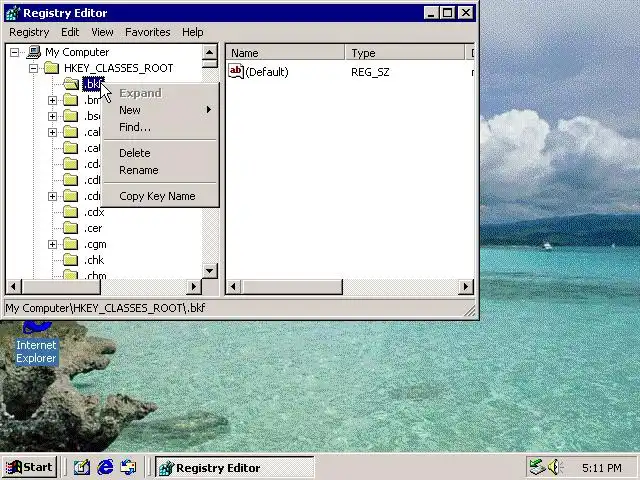The image size is (640, 480).
Task: Click the values pane scroll right arrow
Action: [465, 287]
